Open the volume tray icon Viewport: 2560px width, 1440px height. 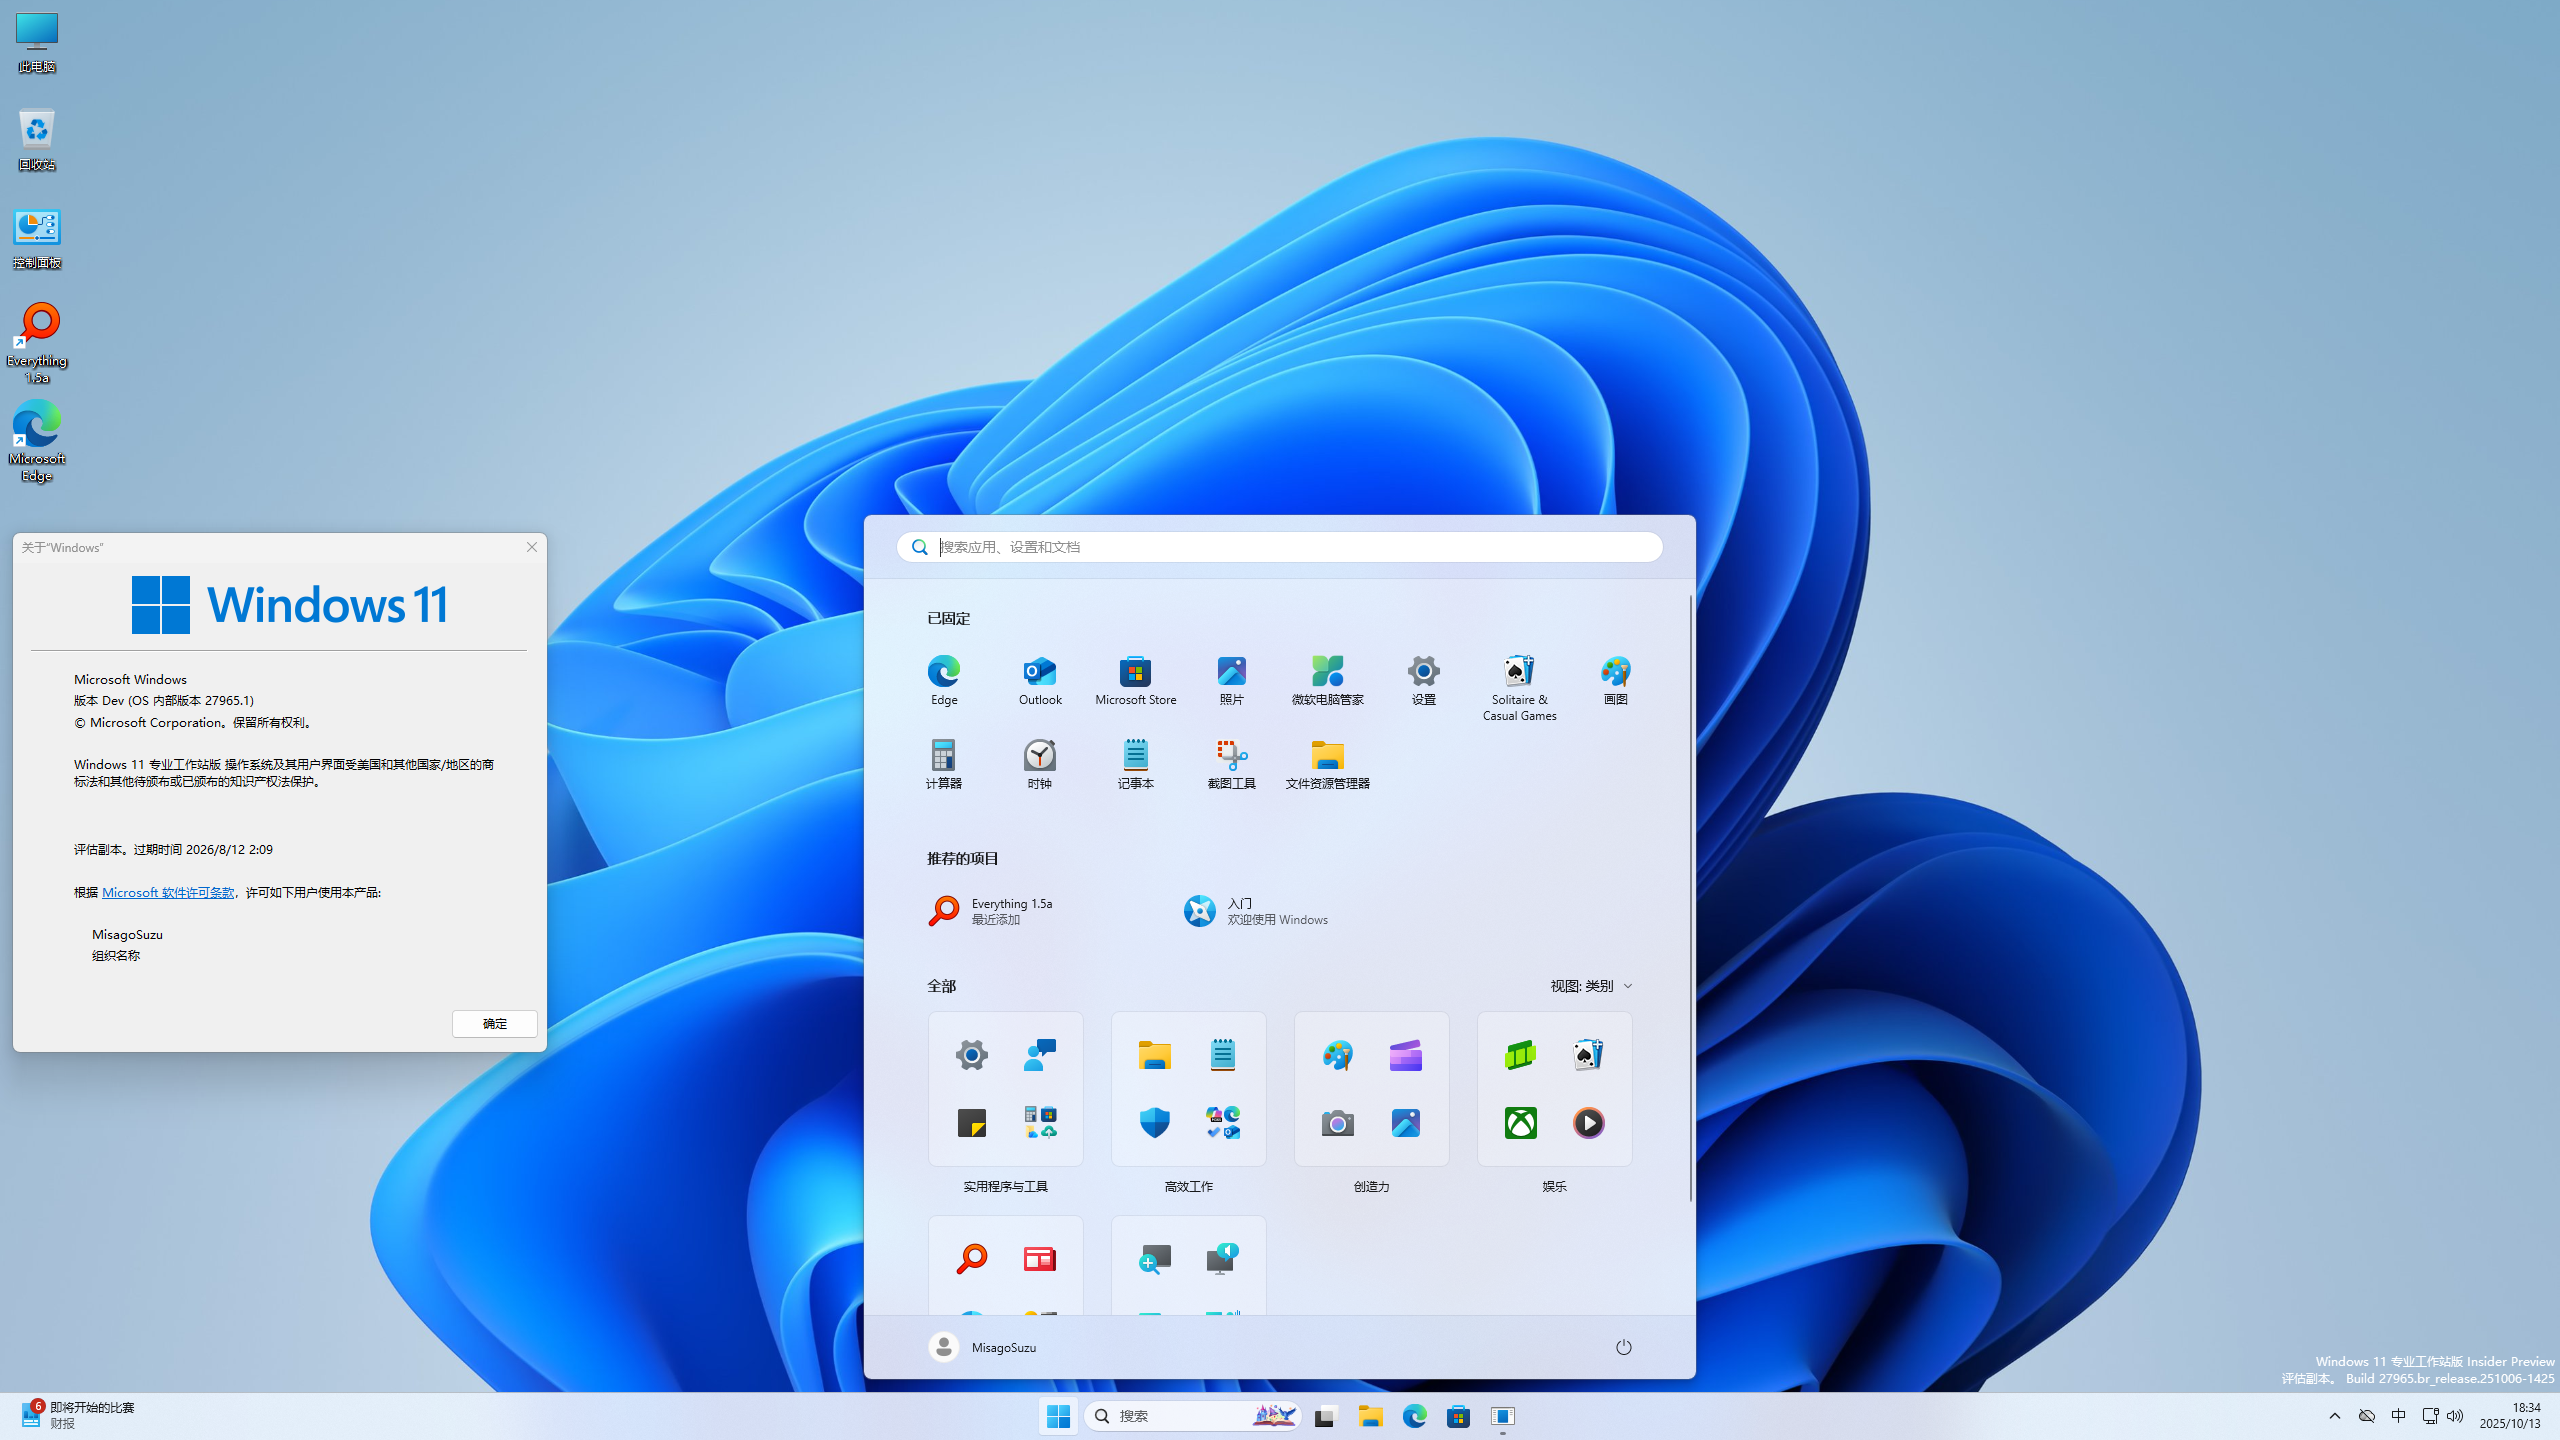(2456, 1416)
